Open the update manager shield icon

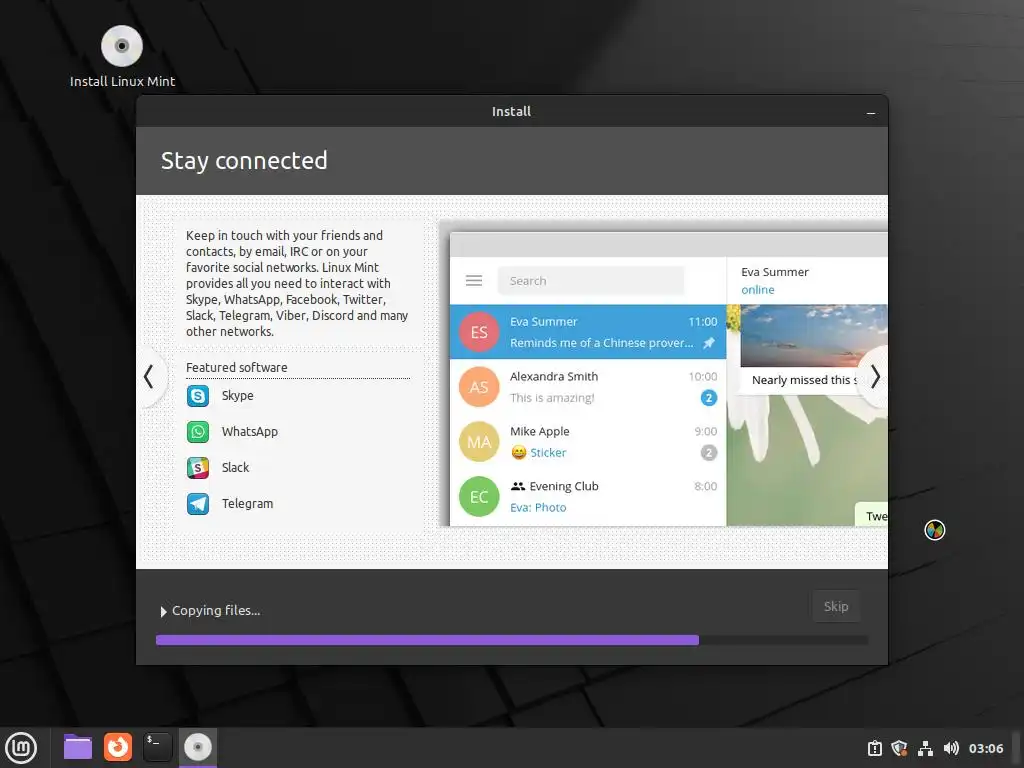point(899,748)
